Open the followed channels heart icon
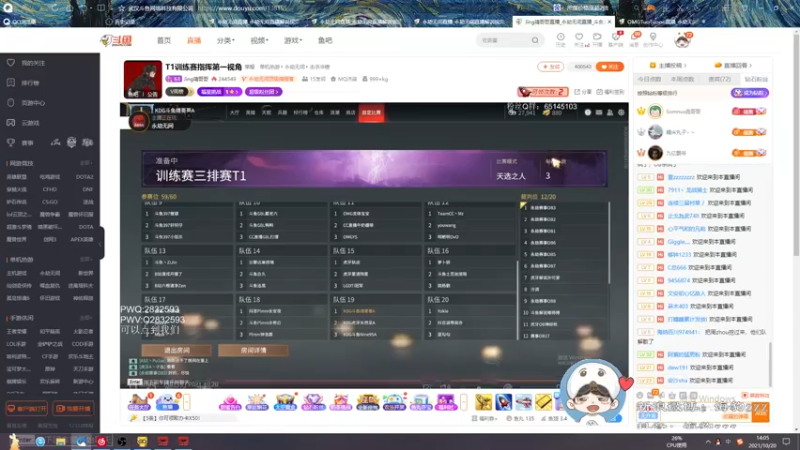The width and height of the screenshot is (800, 450). click(x=579, y=39)
